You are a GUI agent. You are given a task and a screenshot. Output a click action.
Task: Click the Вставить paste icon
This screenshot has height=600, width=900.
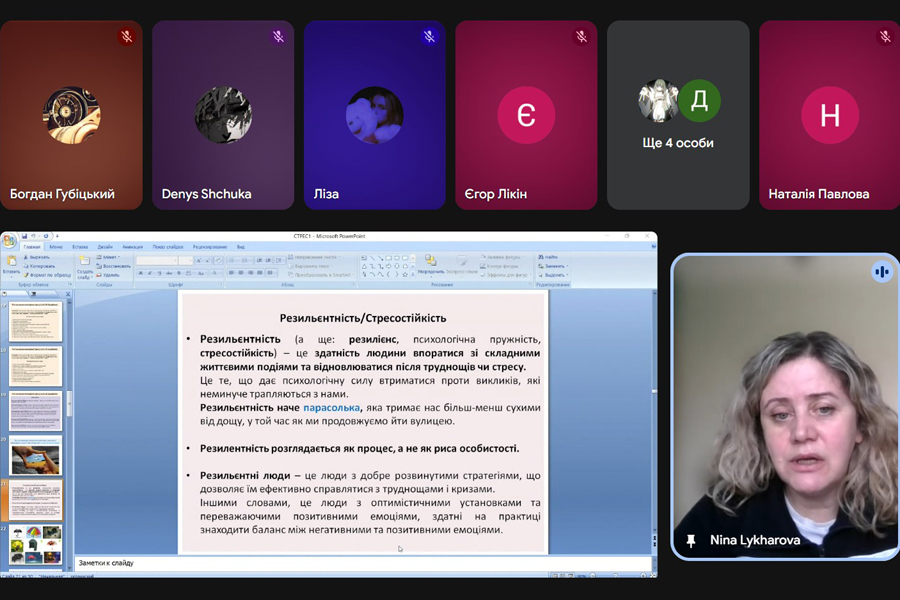click(12, 261)
